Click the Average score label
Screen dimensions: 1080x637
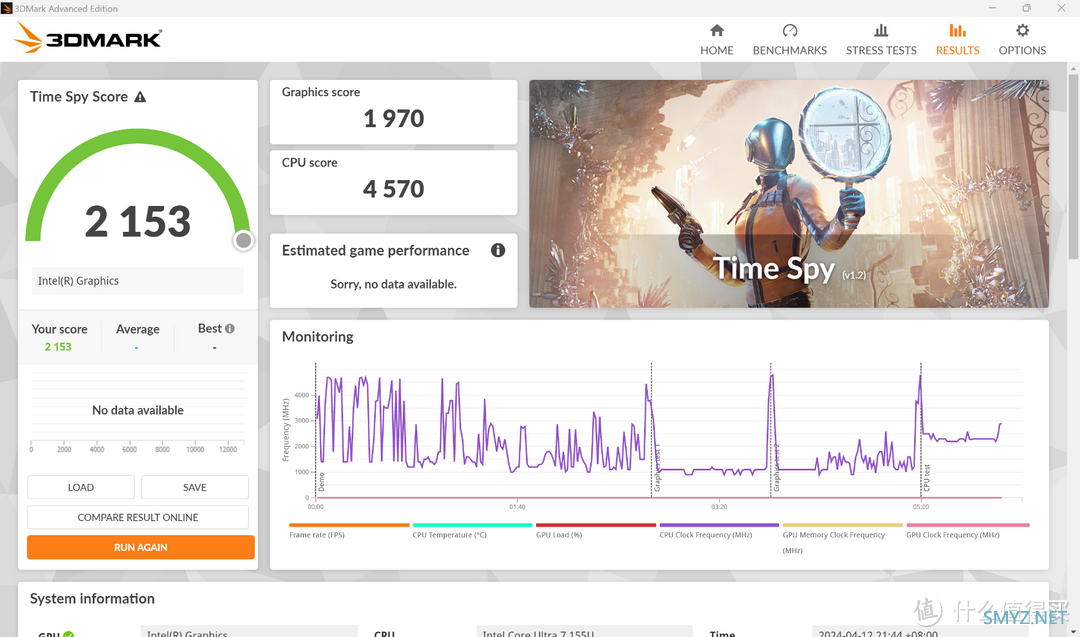pyautogui.click(x=138, y=329)
